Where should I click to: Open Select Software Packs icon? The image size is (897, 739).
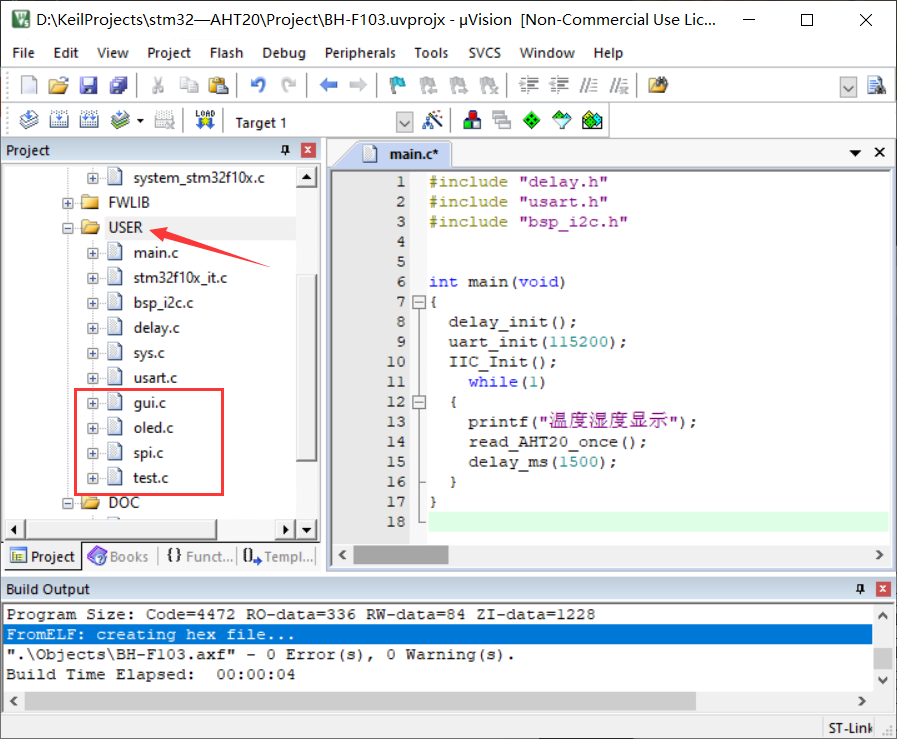[x=562, y=120]
